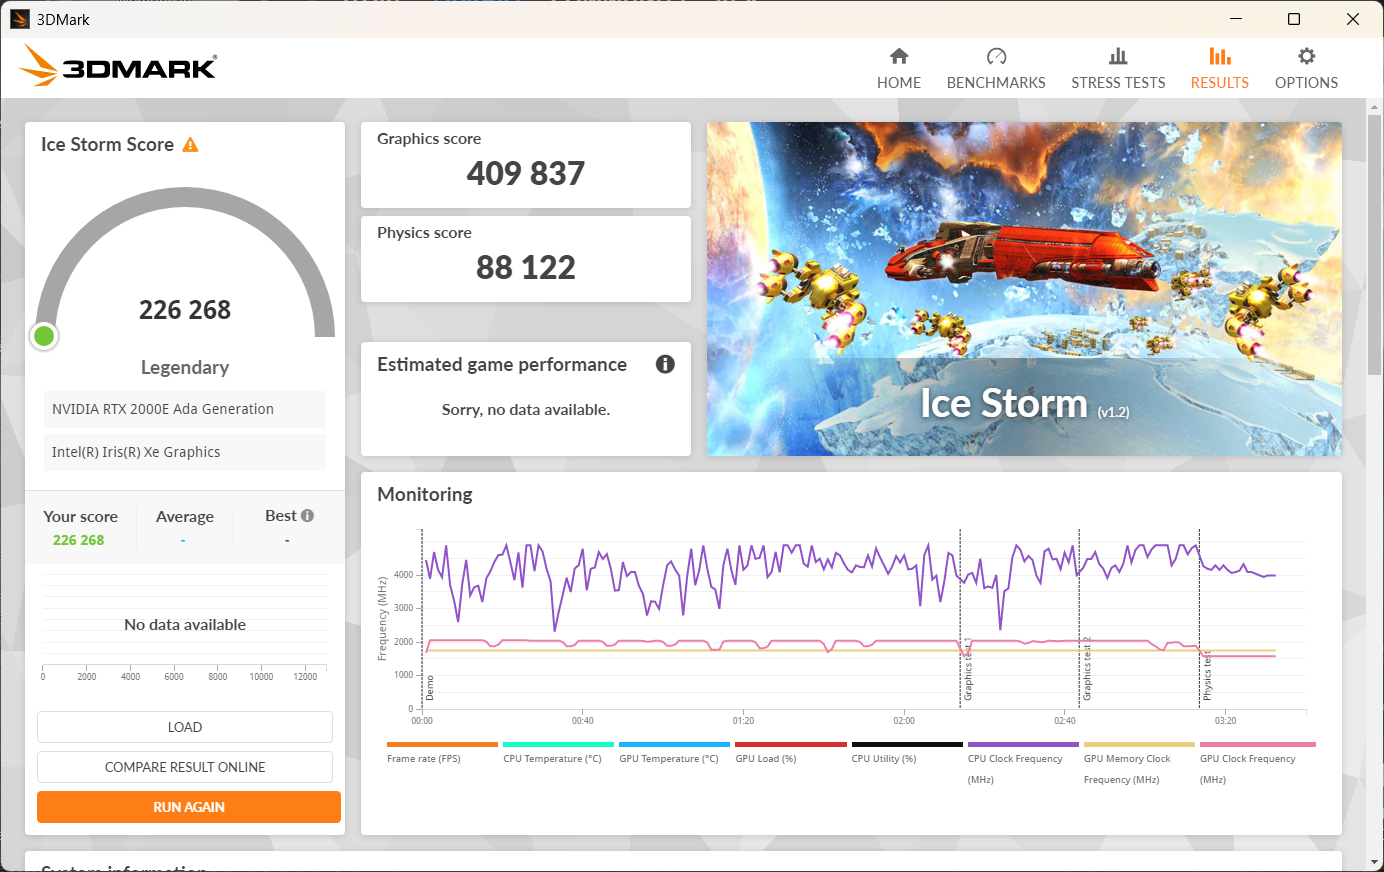This screenshot has width=1384, height=872.
Task: Click the Results chart icon
Action: 1220,56
